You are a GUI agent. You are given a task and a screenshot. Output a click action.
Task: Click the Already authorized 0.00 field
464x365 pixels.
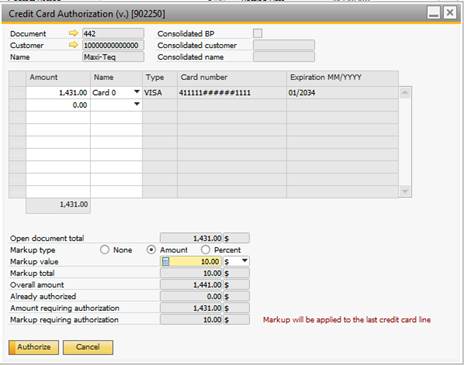click(191, 296)
